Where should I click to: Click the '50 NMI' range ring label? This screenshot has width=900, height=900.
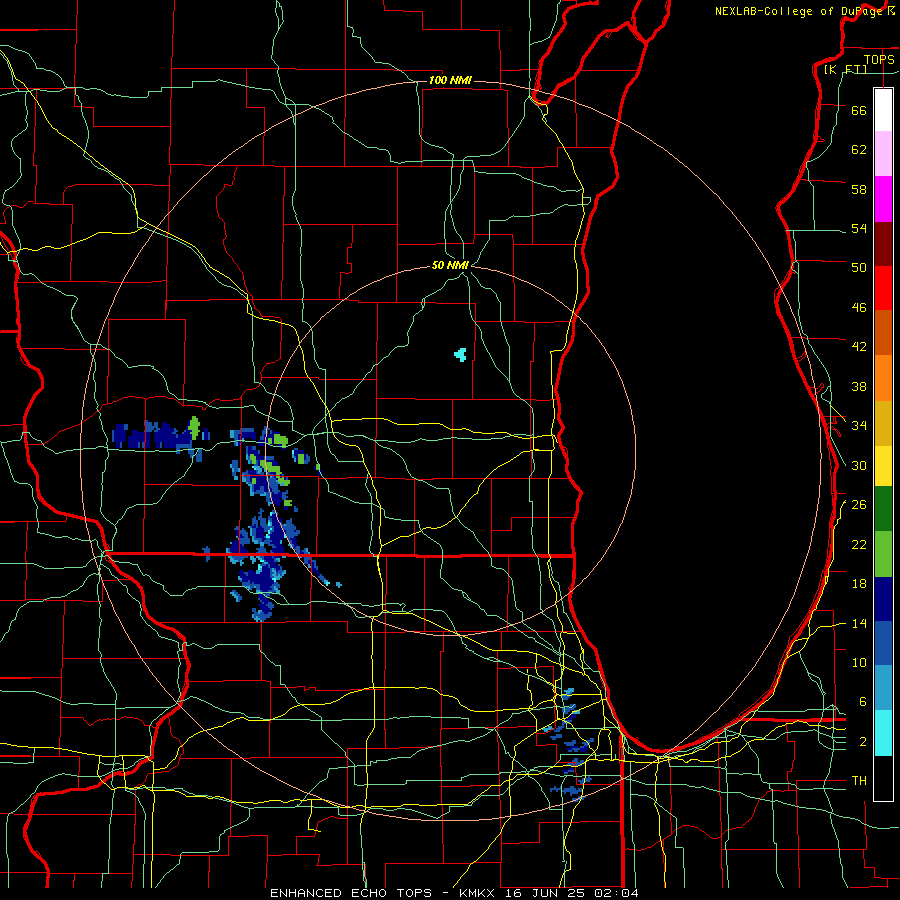[450, 265]
